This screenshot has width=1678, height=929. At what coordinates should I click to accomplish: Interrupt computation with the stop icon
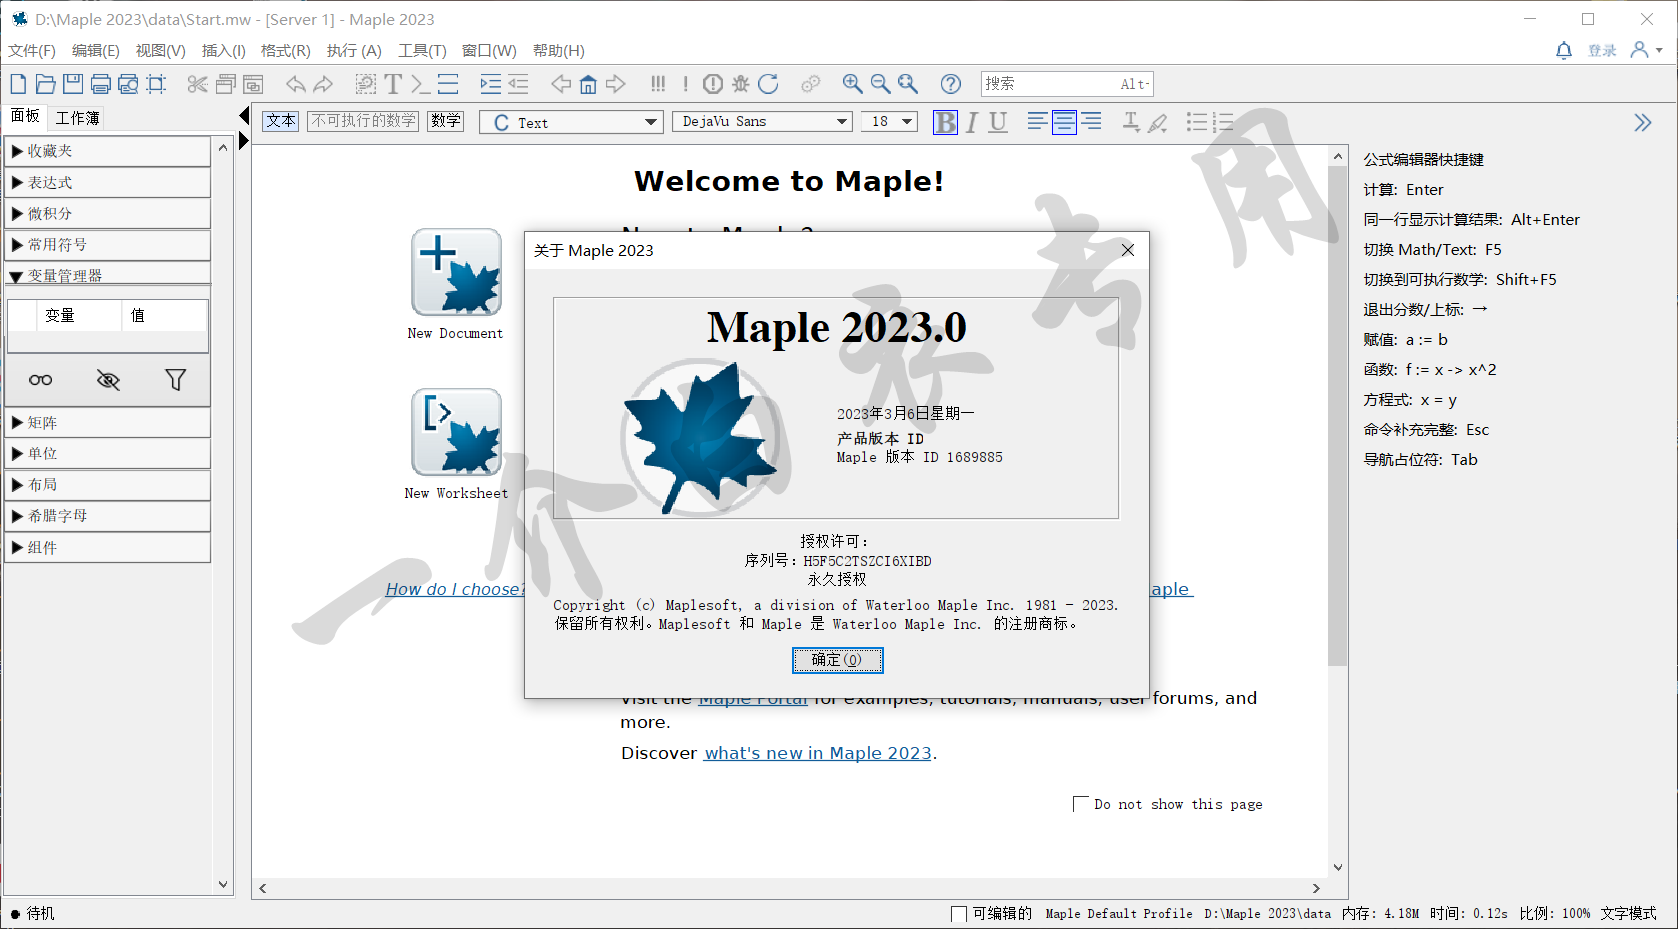coord(713,84)
